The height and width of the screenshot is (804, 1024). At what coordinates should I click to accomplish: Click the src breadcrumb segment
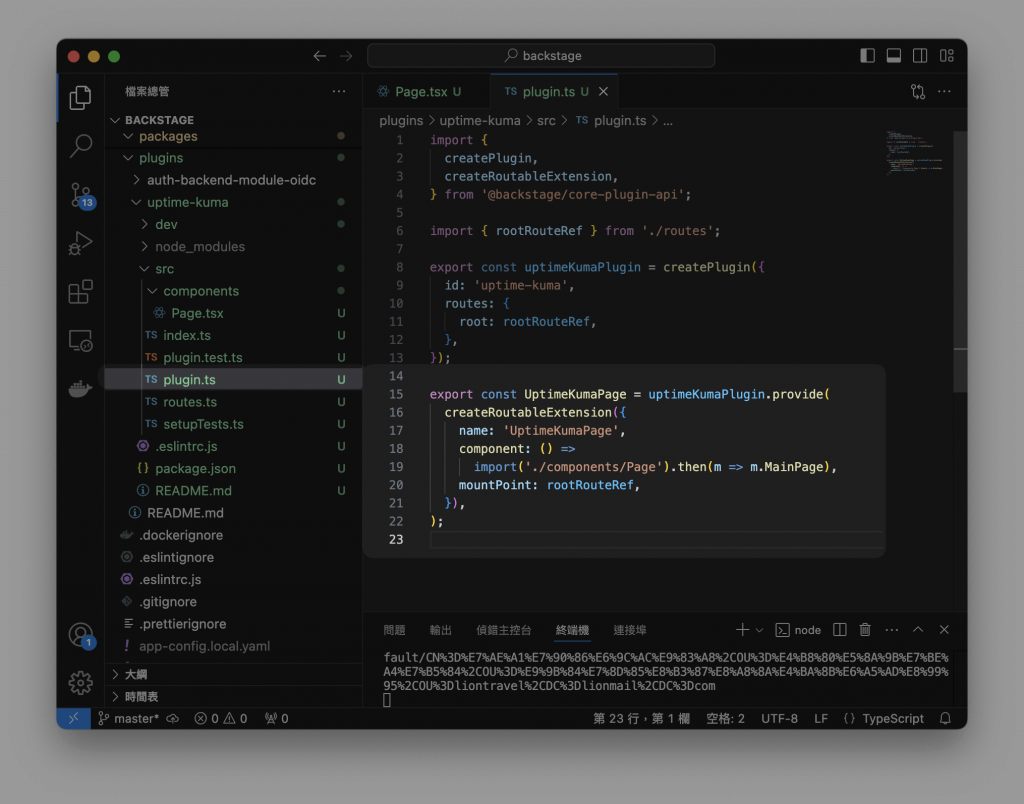[x=546, y=121]
